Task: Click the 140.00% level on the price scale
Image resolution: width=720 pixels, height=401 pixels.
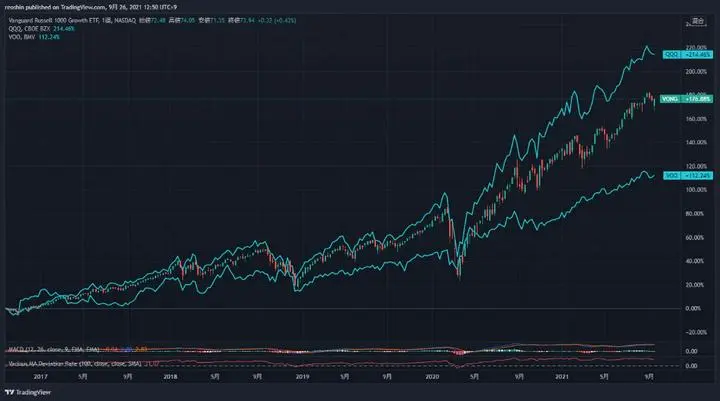Action: click(696, 142)
